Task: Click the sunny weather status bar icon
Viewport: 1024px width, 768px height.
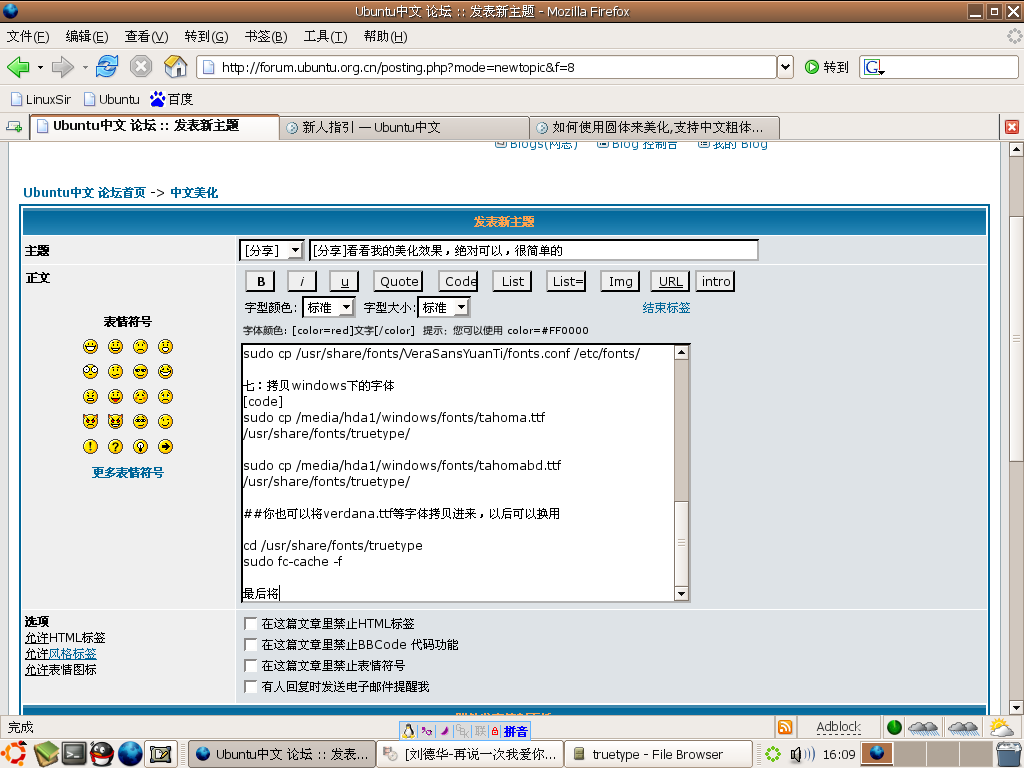Action: pos(1000,727)
